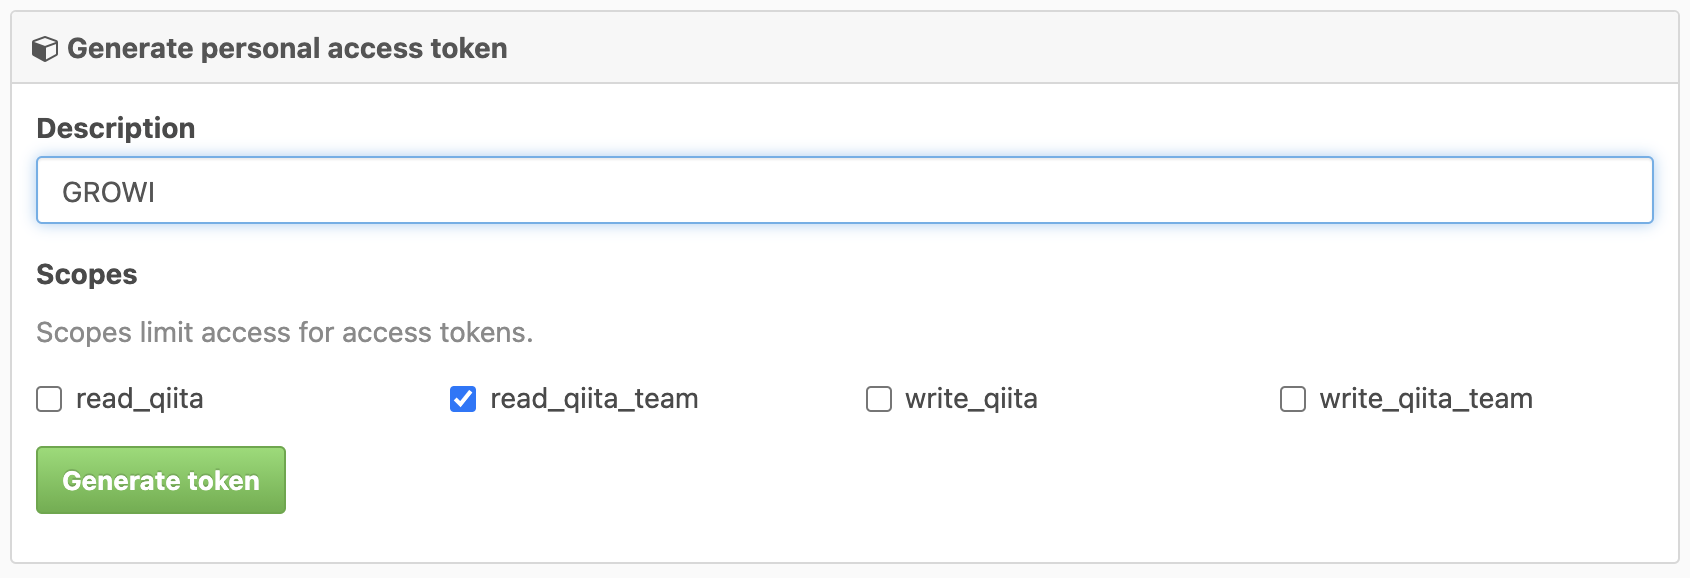This screenshot has height=578, width=1690.
Task: Enable the read_qiita scope checkbox
Action: 49,399
